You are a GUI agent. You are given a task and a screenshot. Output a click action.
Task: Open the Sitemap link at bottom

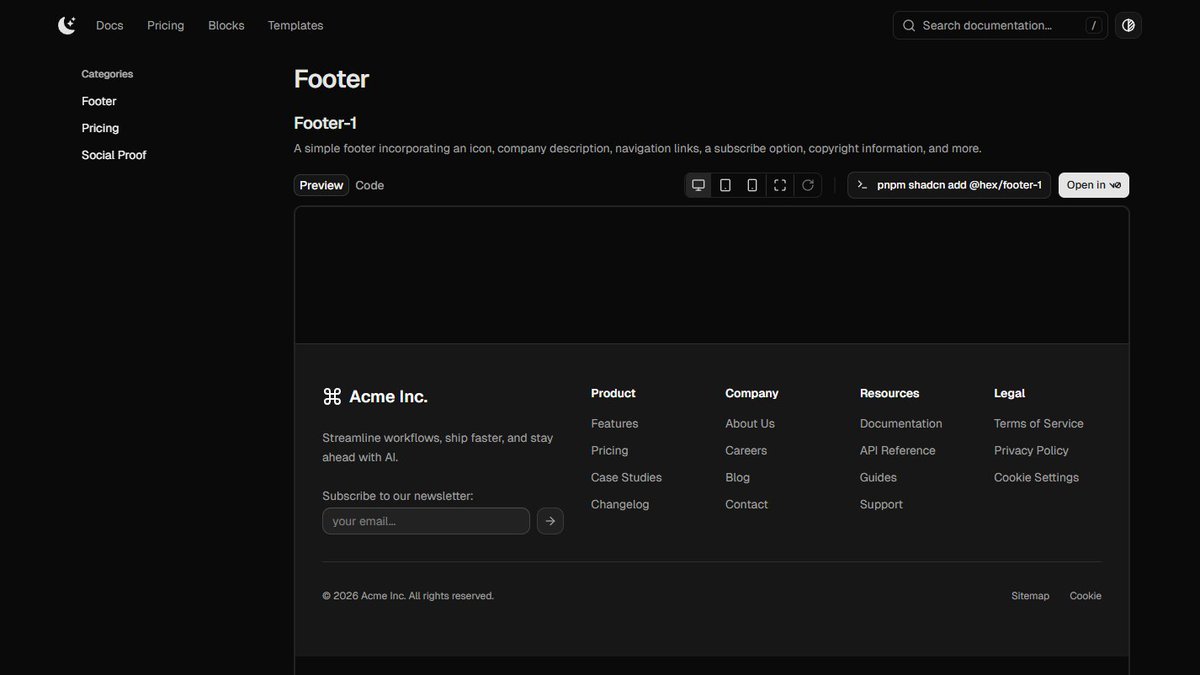pyautogui.click(x=1030, y=596)
